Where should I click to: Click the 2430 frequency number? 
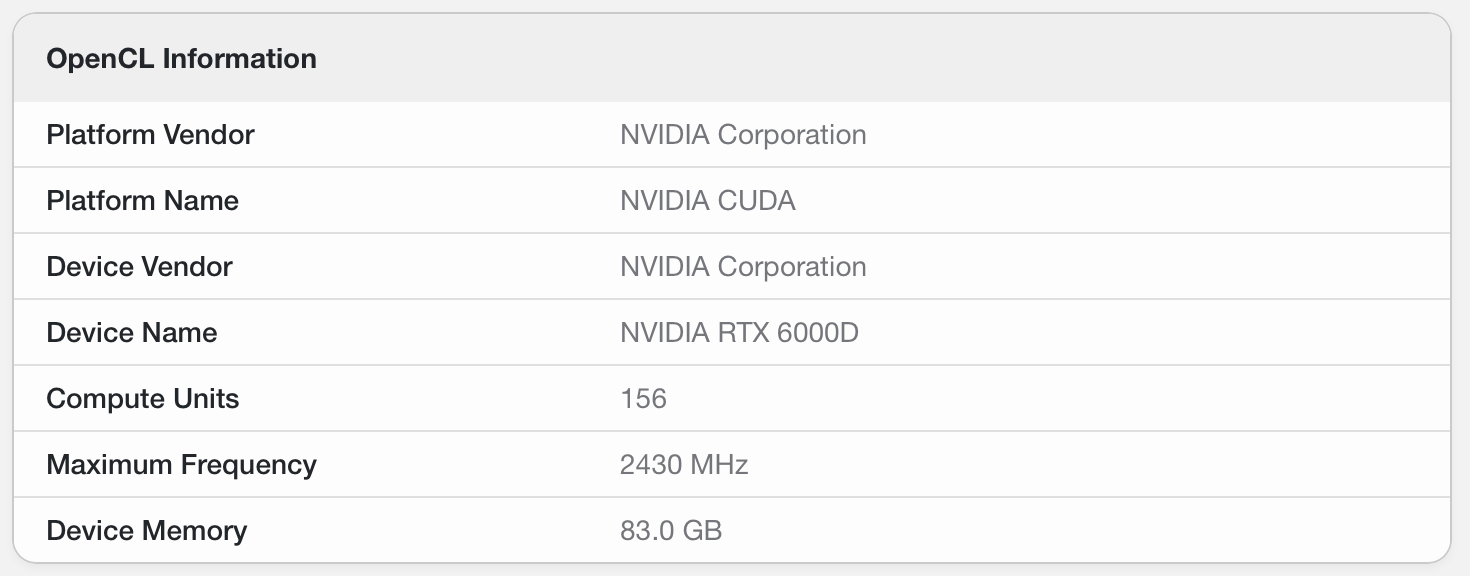(x=649, y=465)
